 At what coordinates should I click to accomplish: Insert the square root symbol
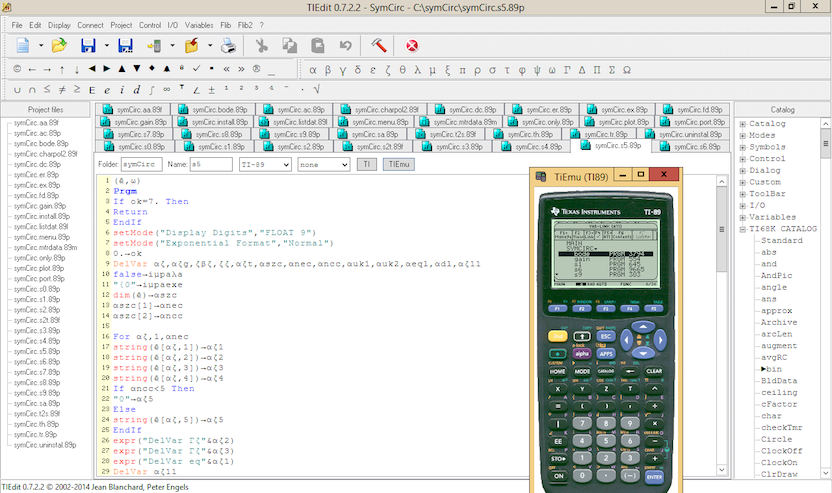(x=317, y=90)
